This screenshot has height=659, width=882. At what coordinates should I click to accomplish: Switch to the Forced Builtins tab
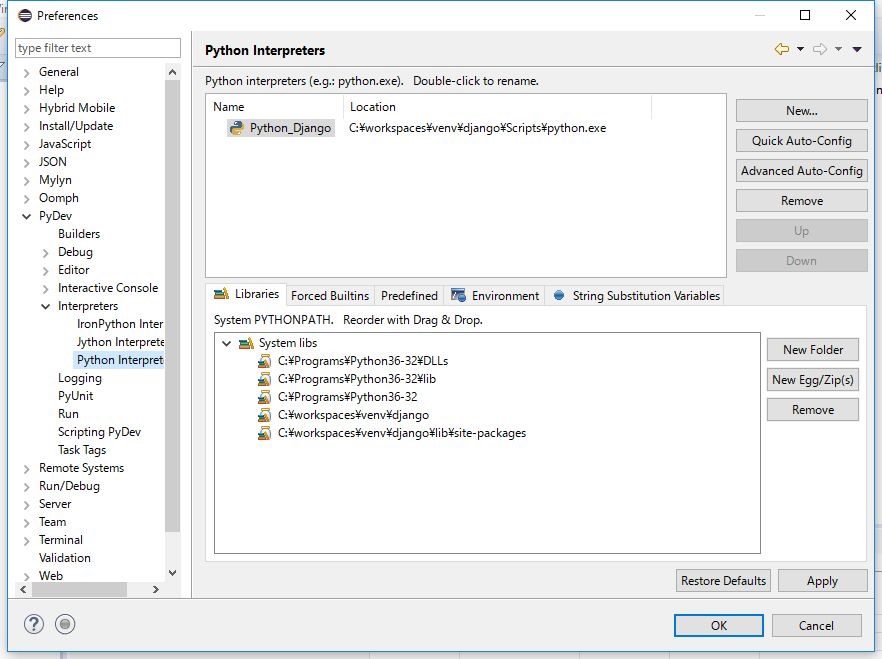tap(329, 295)
